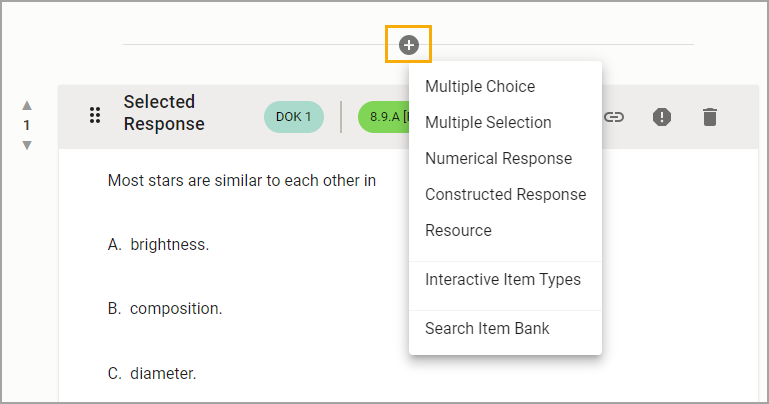
Task: Select answer A. brightness
Action: coord(159,245)
